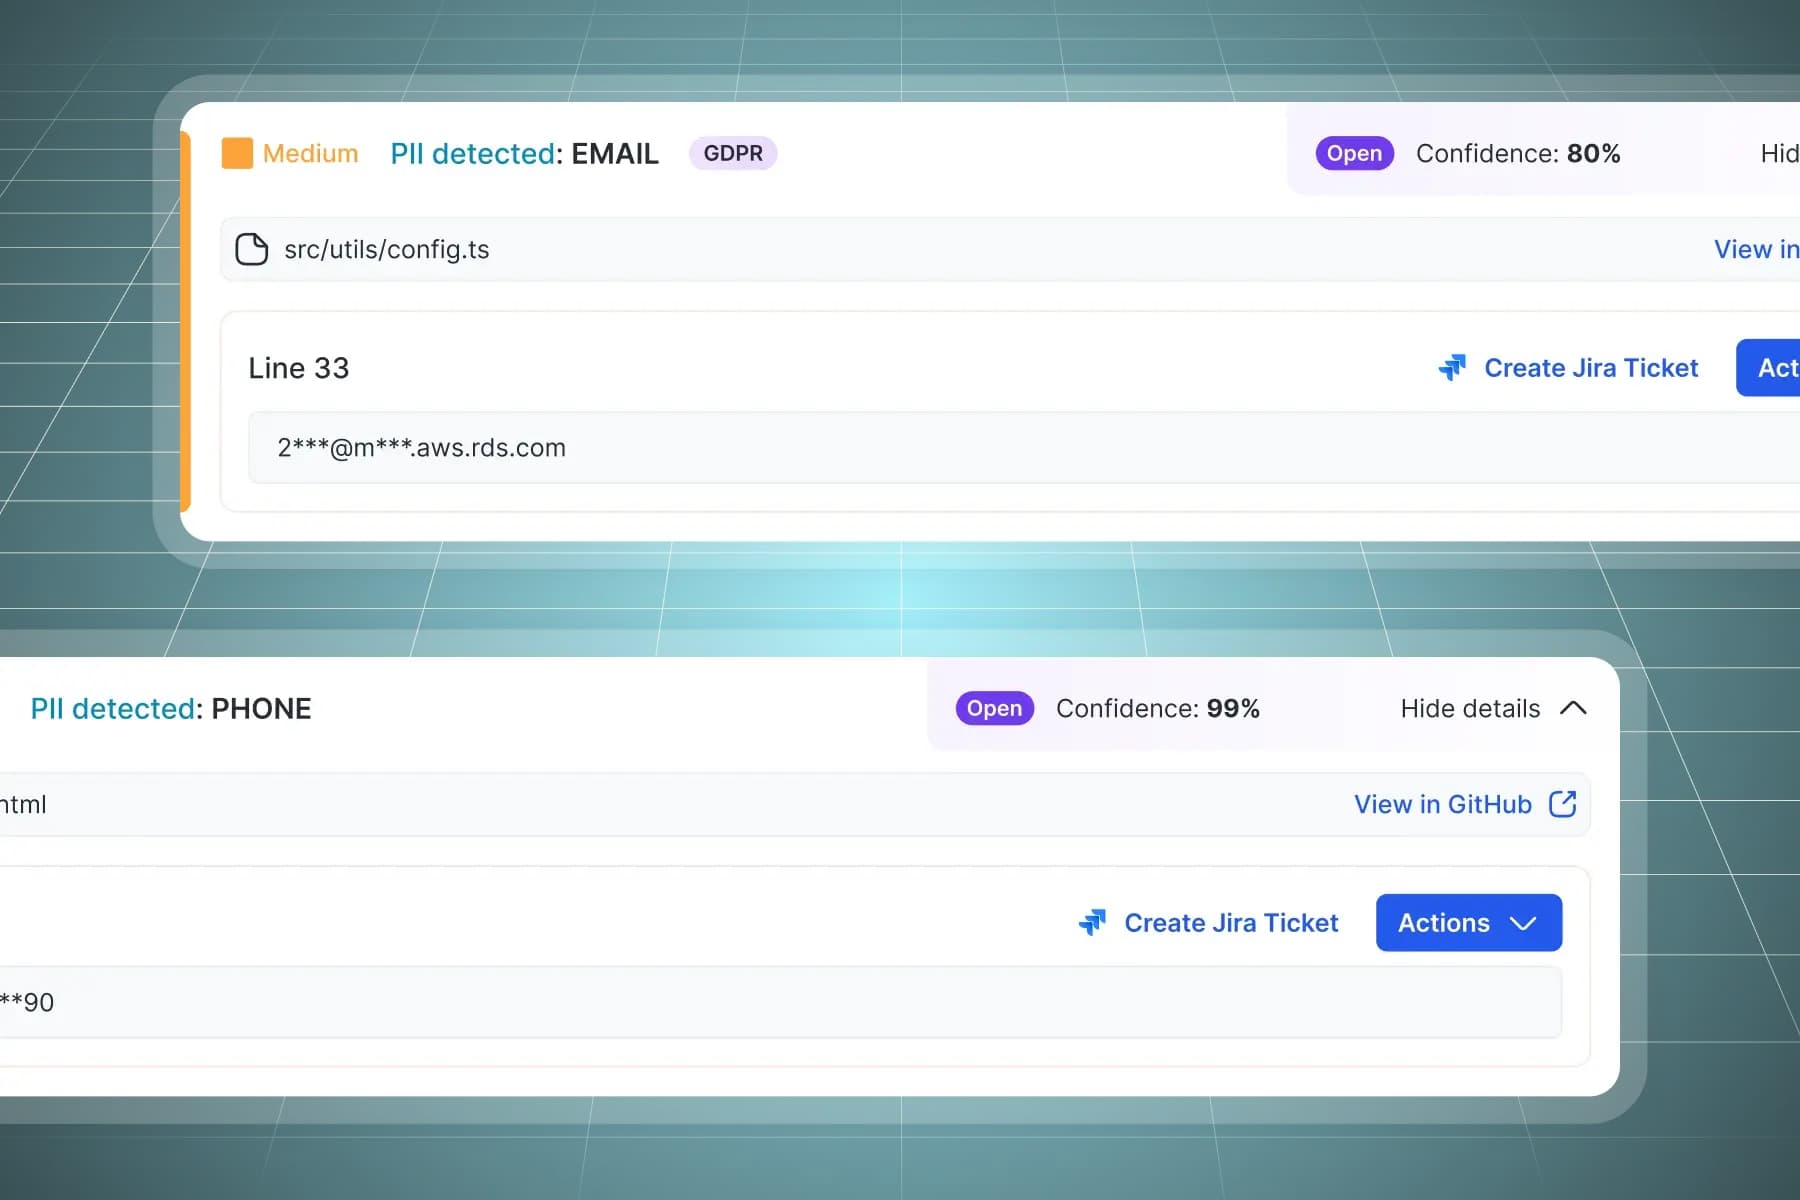Image resolution: width=1800 pixels, height=1200 pixels.
Task: Click the PII detected: EMAIL heading
Action: [x=524, y=153]
